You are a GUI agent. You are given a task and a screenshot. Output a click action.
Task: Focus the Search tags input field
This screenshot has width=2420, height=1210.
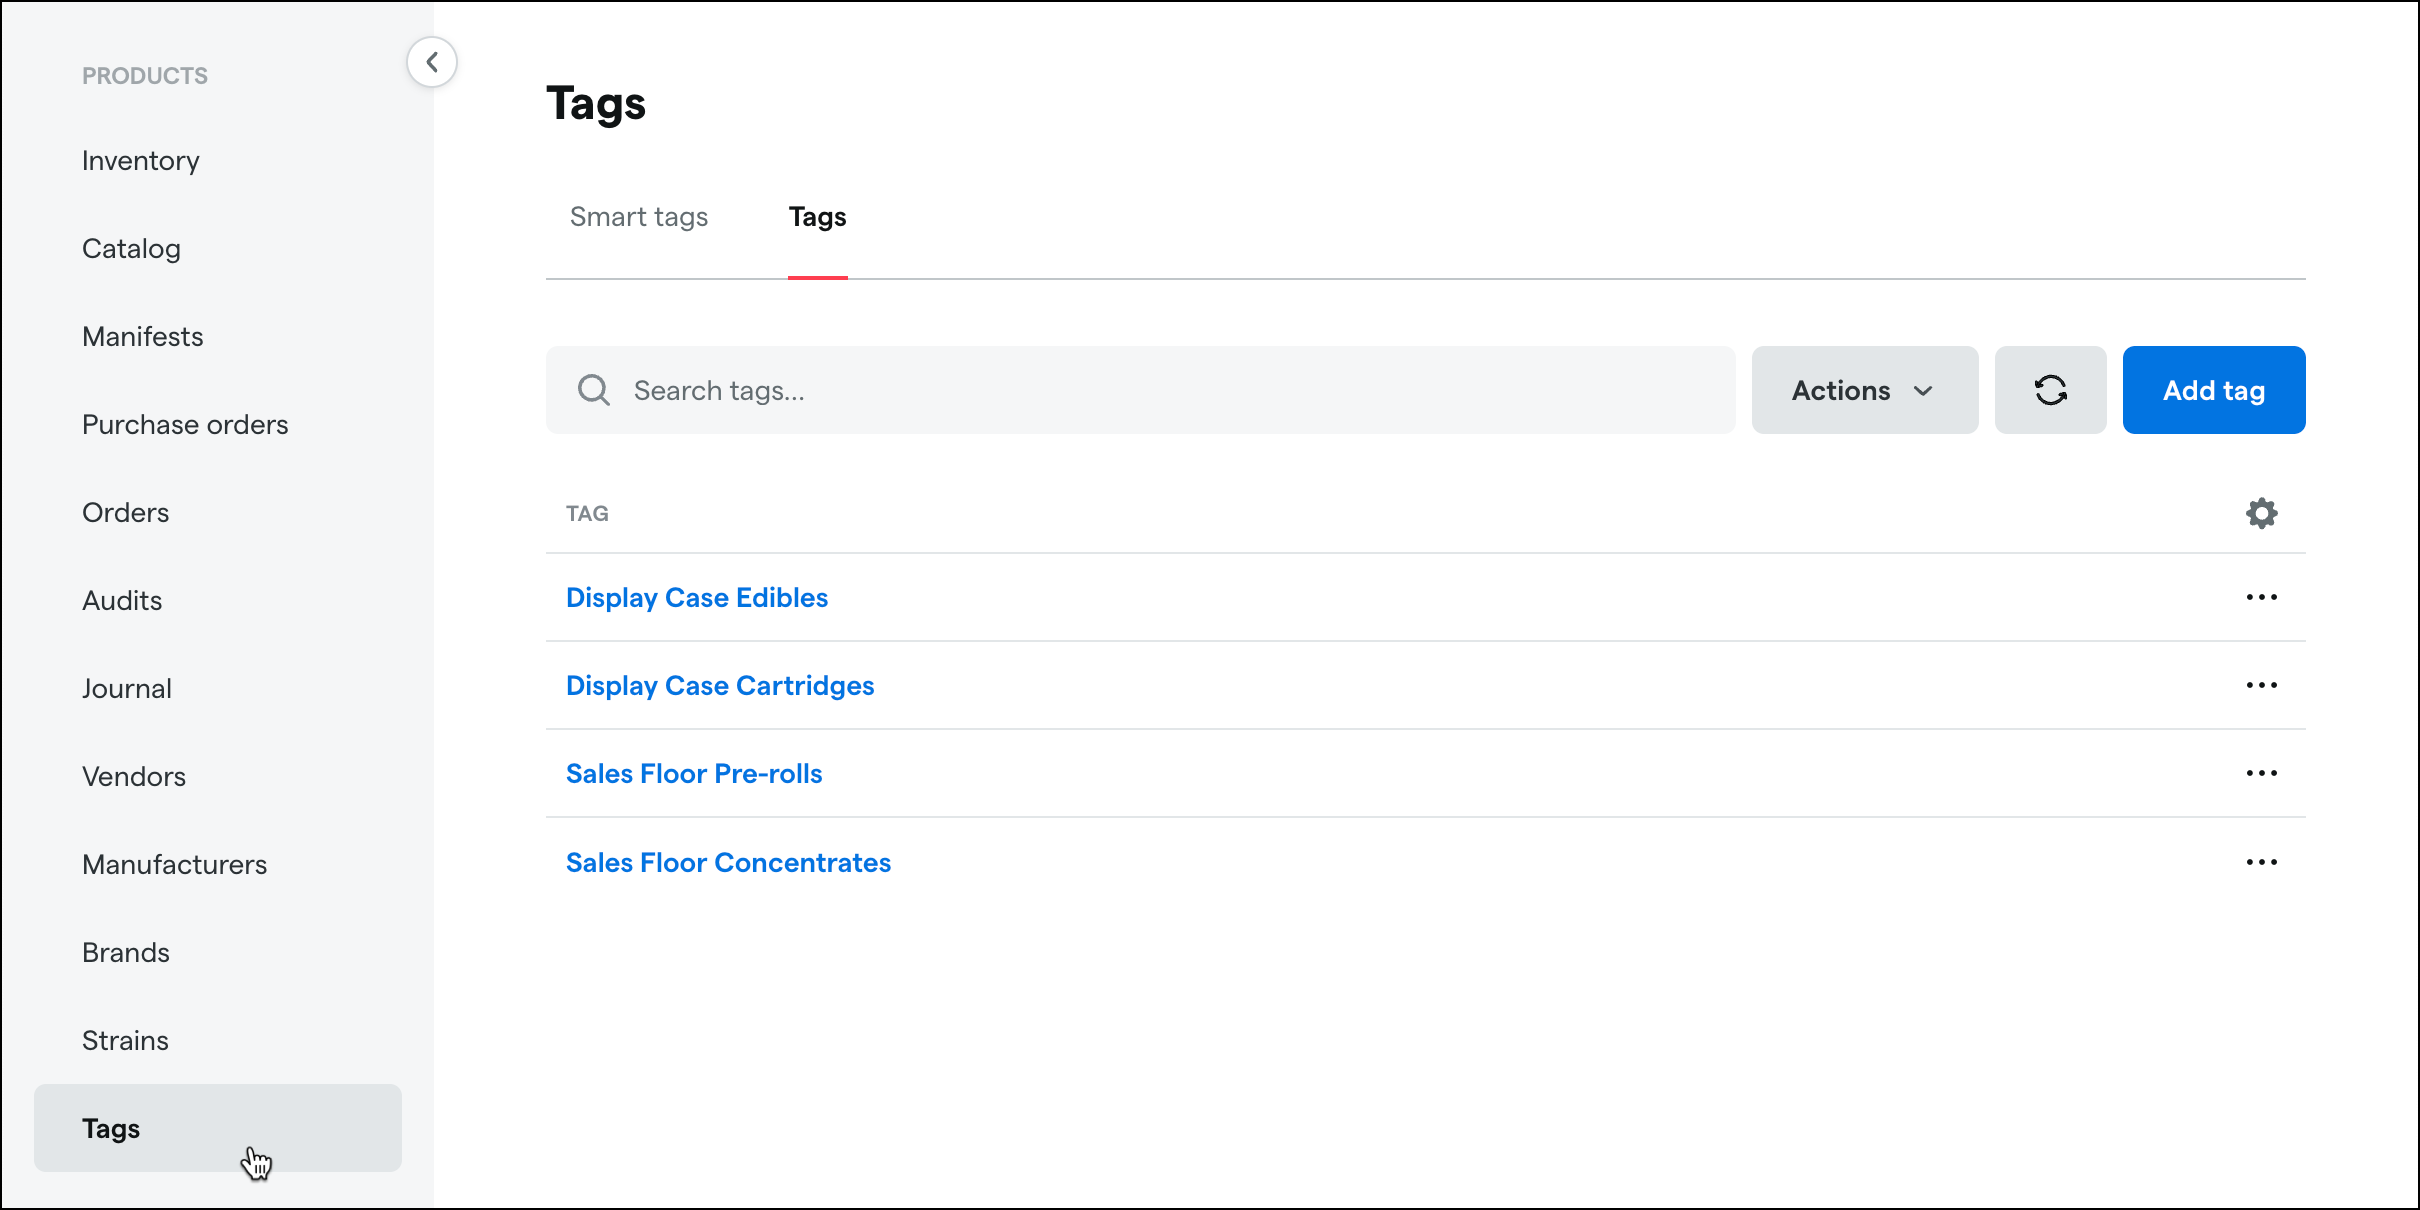1140,390
